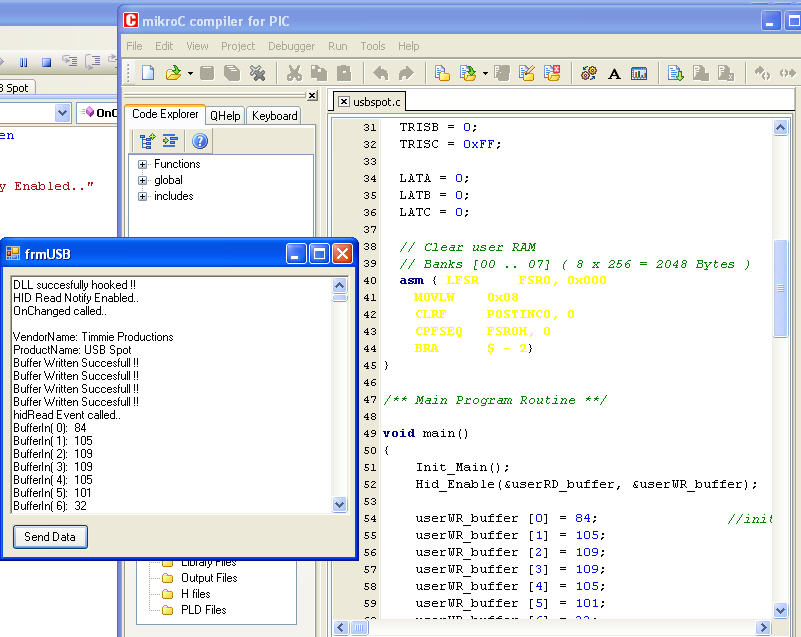801x637 pixels.
Task: Click the Send Data button
Action: click(x=50, y=537)
